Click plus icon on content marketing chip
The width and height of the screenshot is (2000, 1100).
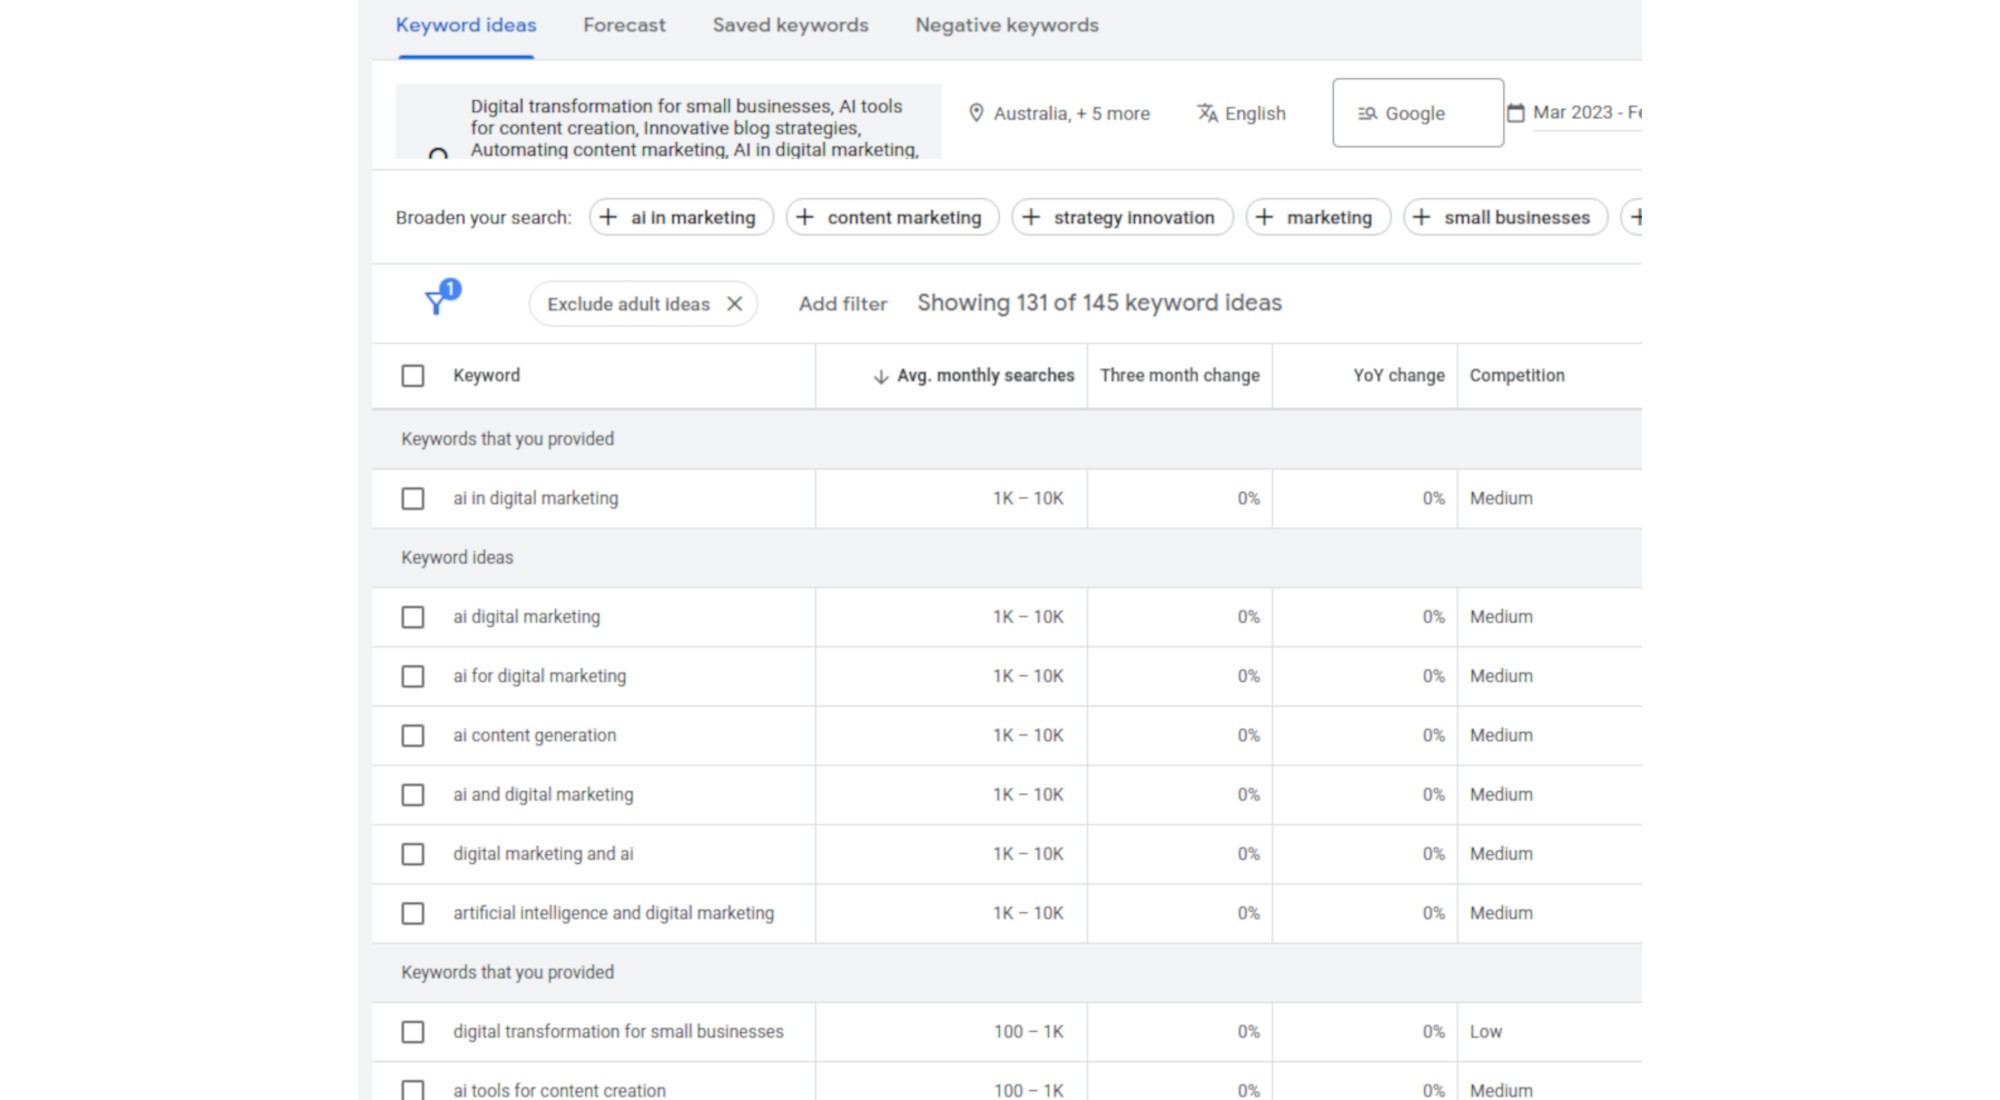(x=805, y=217)
